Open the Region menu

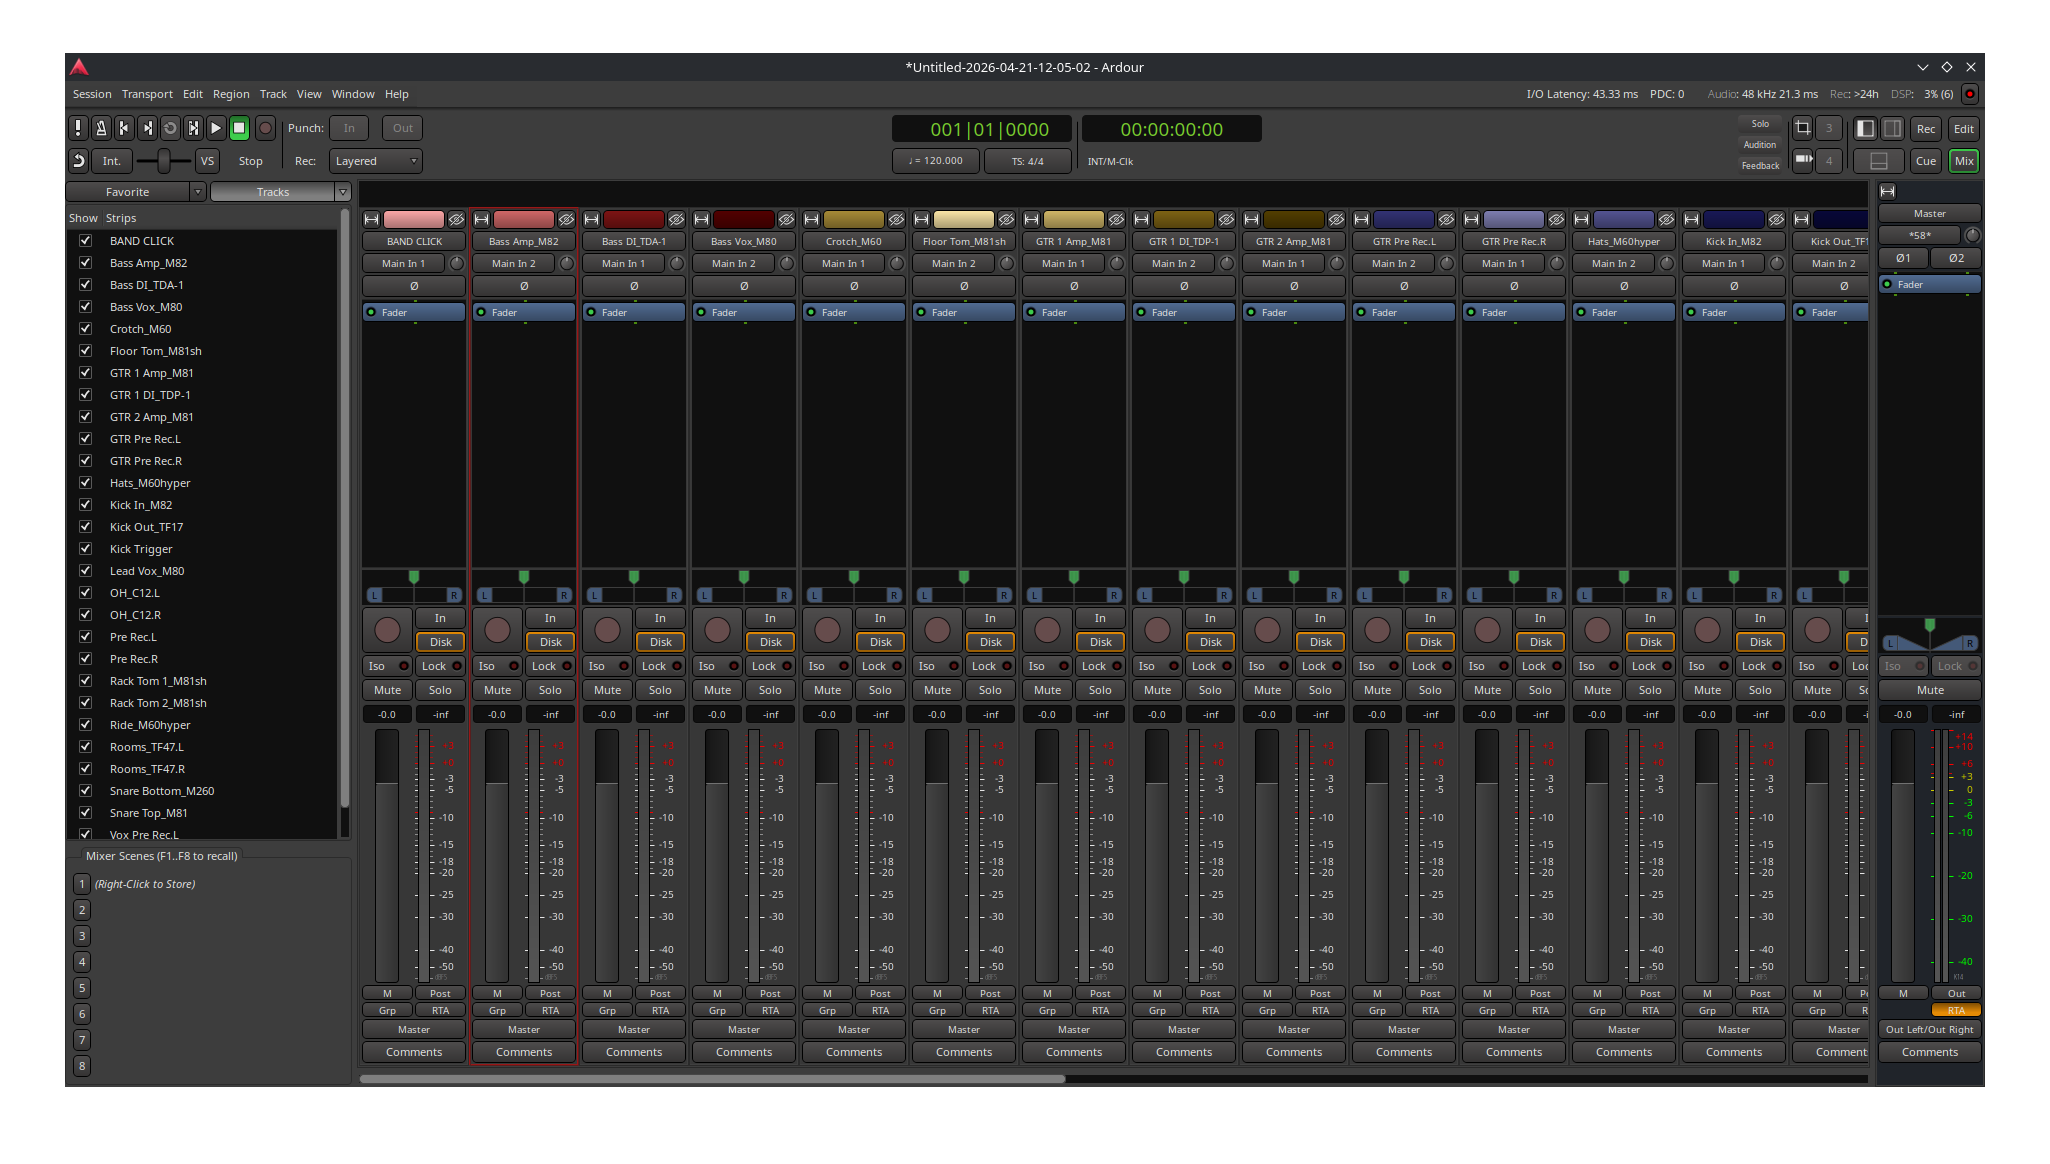(x=231, y=94)
